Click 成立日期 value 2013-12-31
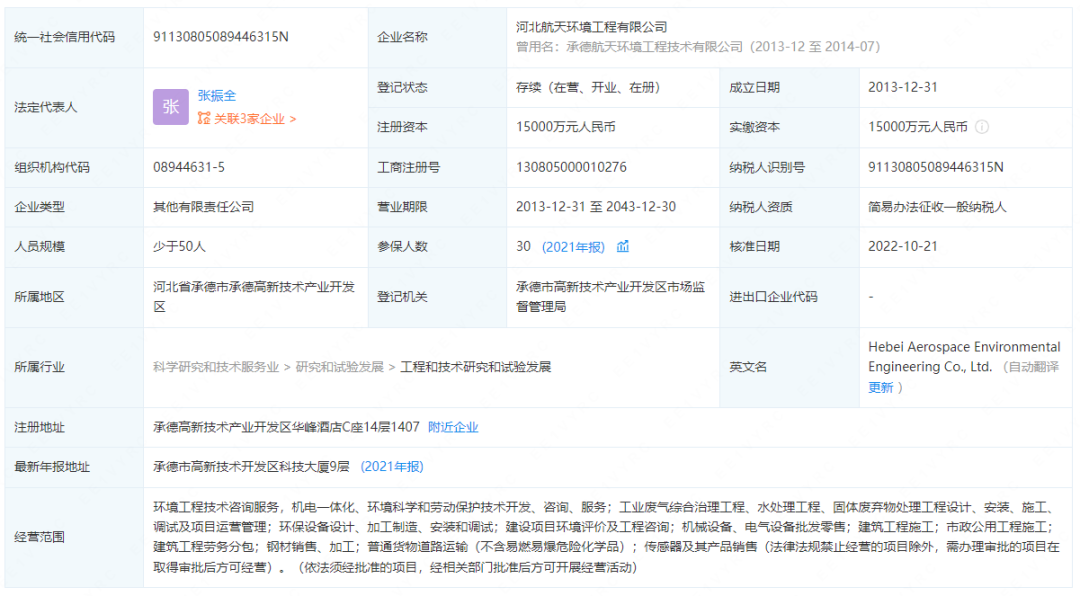This screenshot has width=1080, height=596. (902, 88)
